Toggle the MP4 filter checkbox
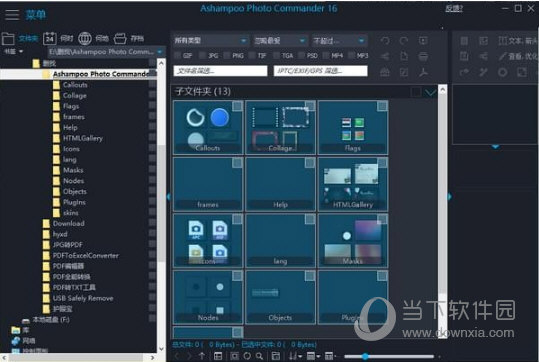This screenshot has width=539, height=362. click(x=326, y=55)
